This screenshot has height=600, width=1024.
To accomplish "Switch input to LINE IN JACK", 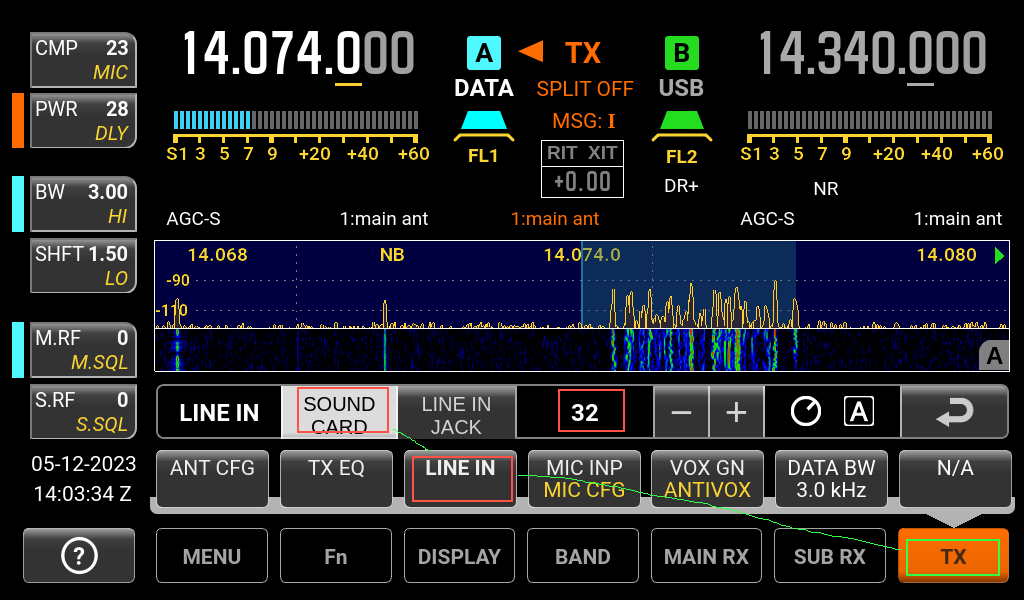I will pyautogui.click(x=456, y=413).
